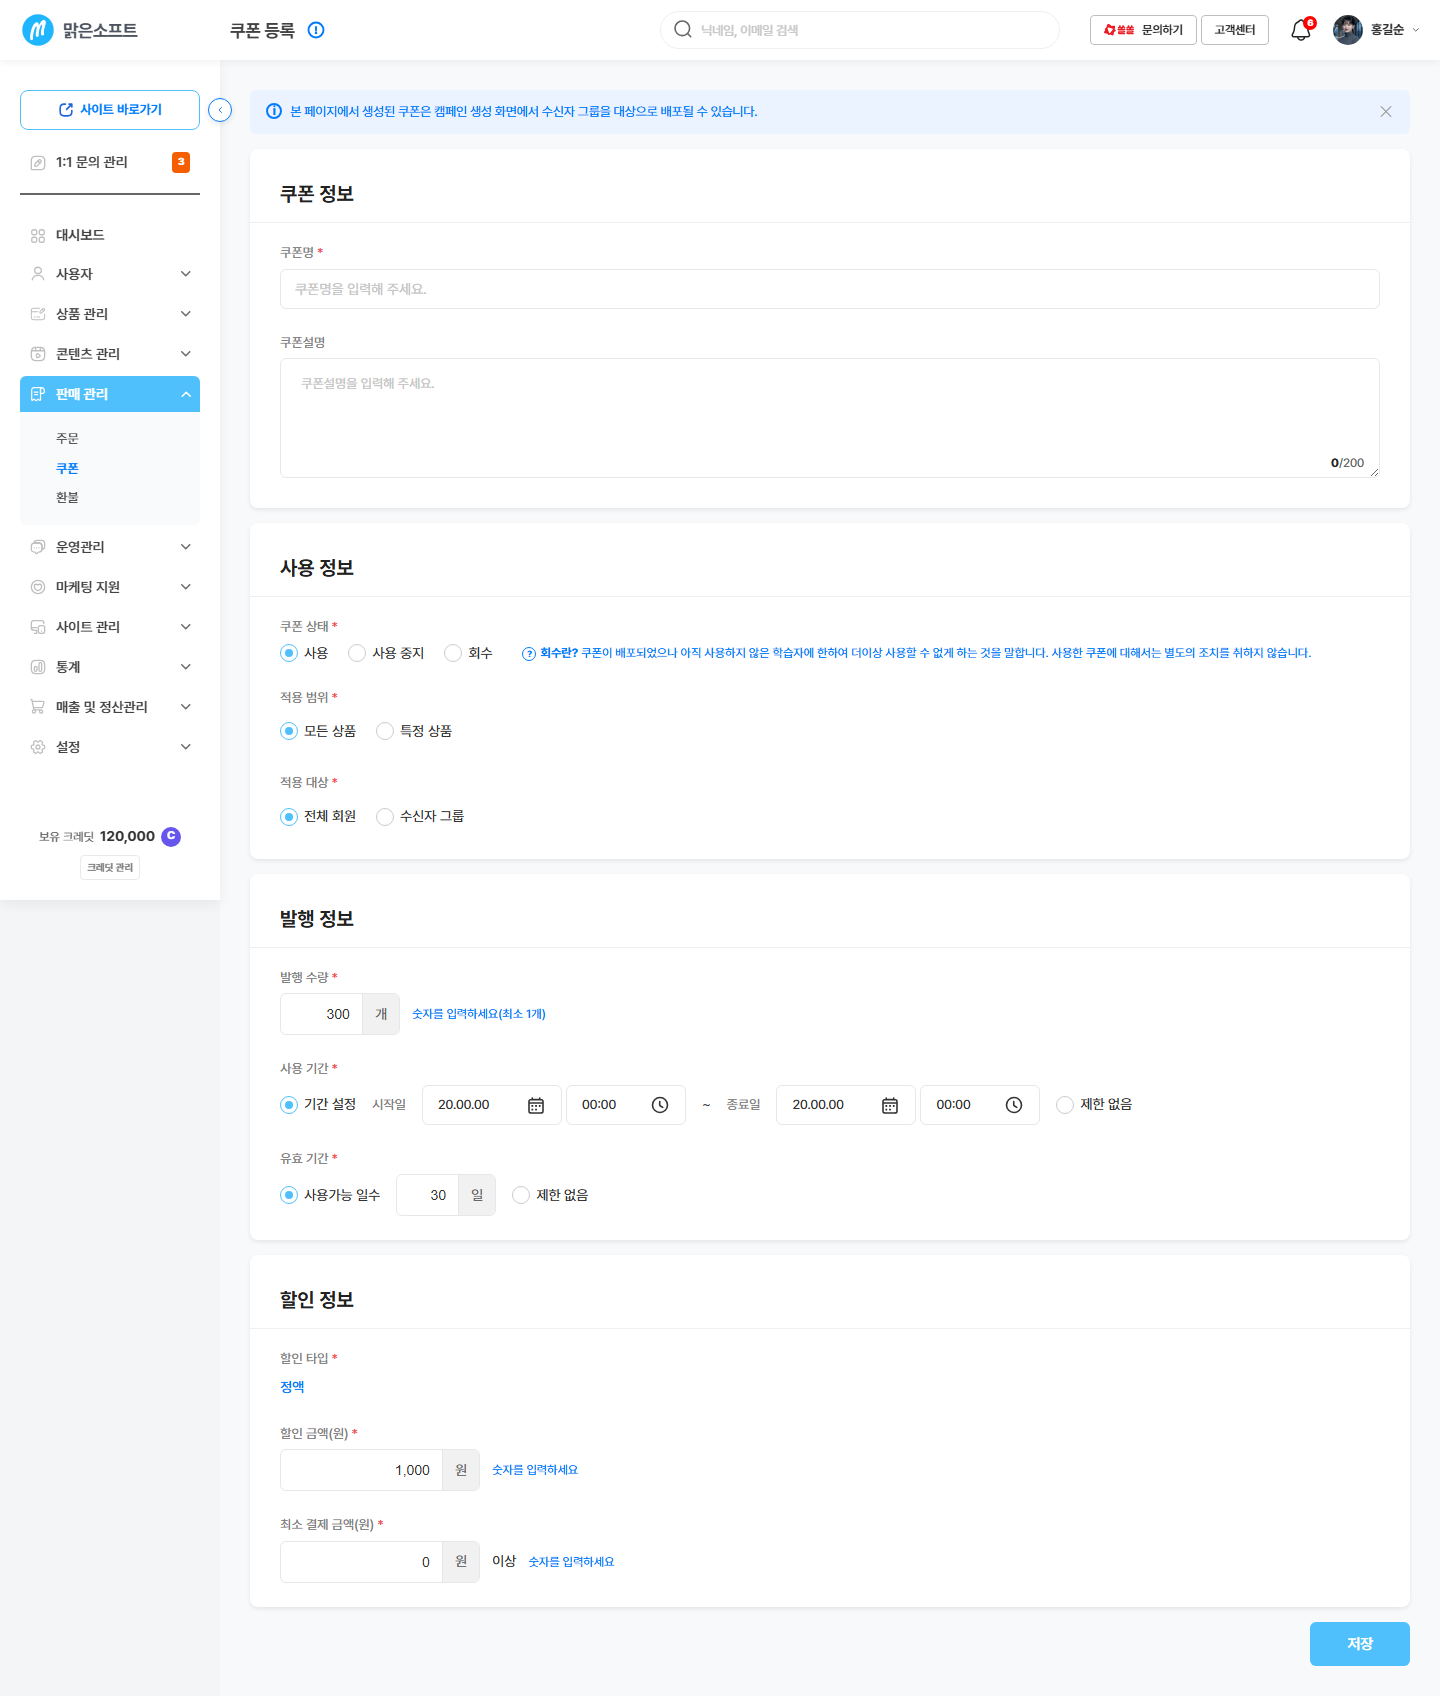Select the 사용 coupon status radio
Image resolution: width=1440 pixels, height=1696 pixels.
coord(289,653)
